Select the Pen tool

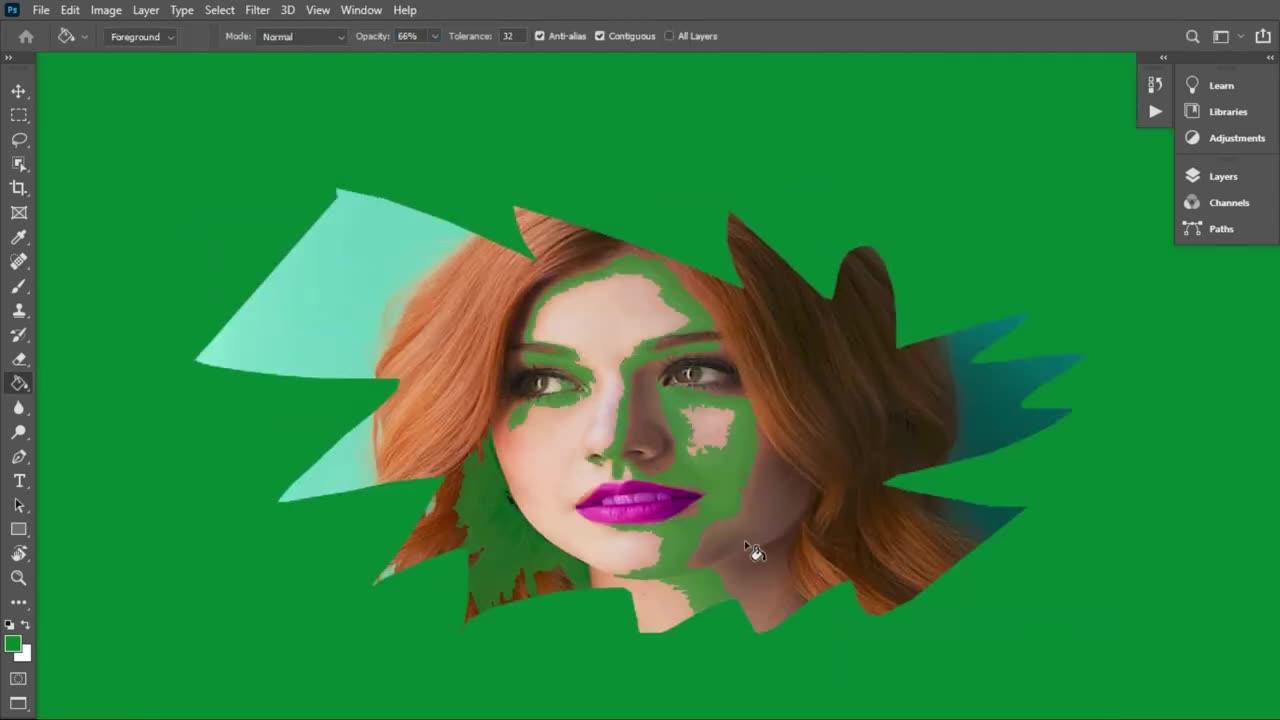click(19, 456)
